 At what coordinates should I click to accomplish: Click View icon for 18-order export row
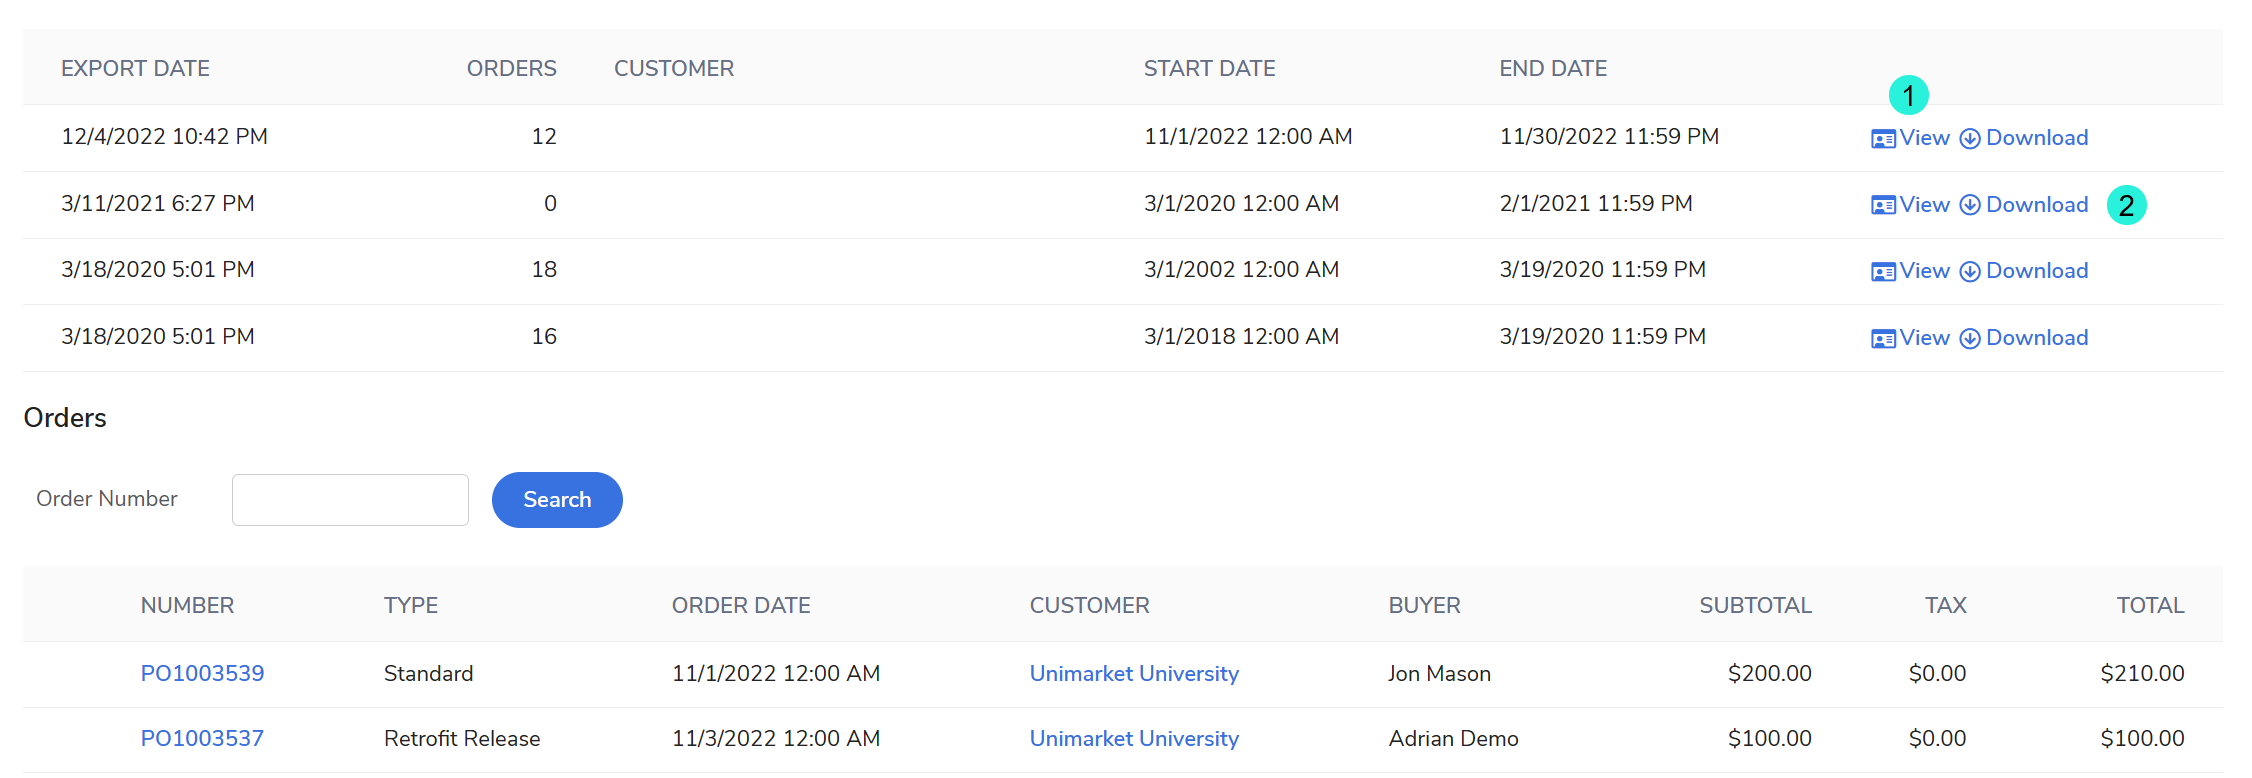1883,272
